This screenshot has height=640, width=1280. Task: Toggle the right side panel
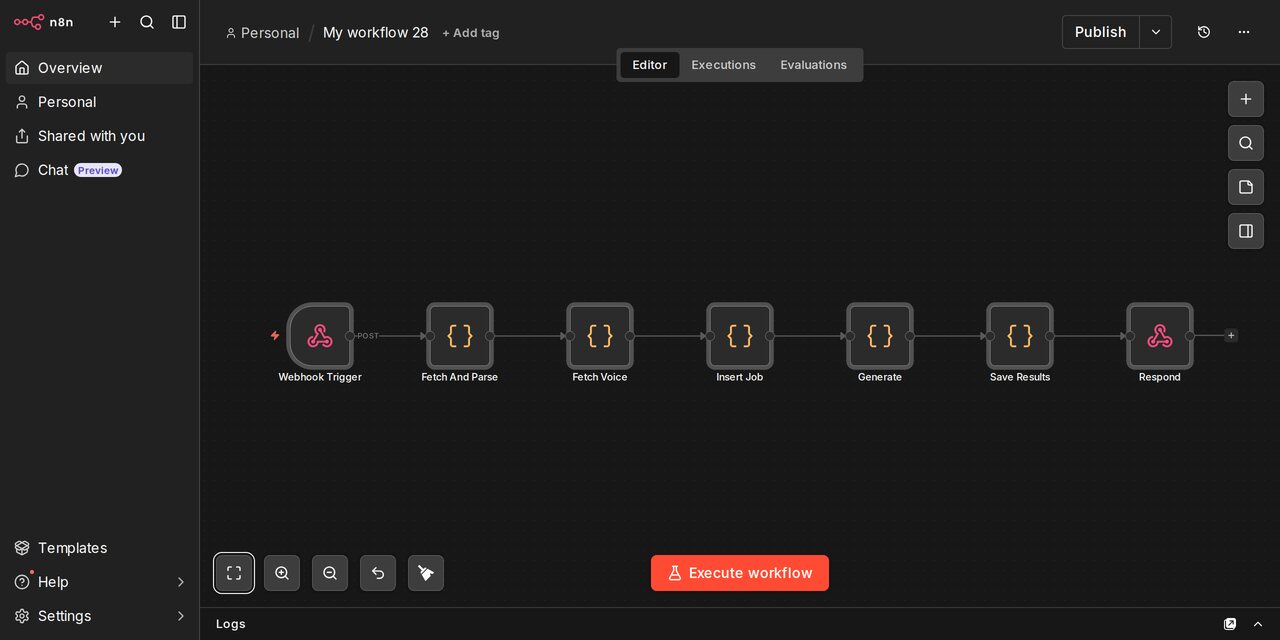(x=1246, y=231)
